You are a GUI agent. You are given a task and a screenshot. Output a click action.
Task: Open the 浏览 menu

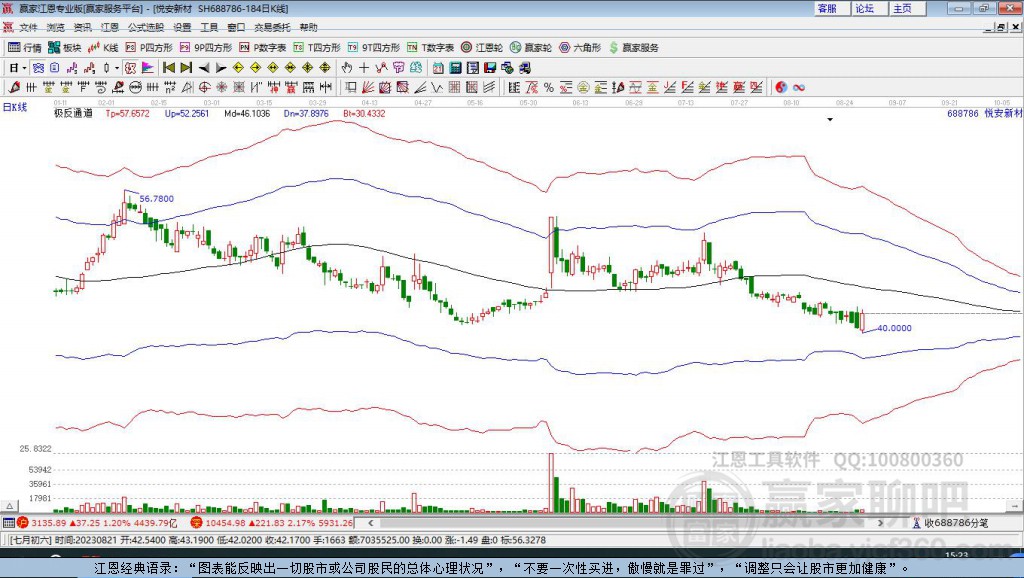click(x=56, y=27)
